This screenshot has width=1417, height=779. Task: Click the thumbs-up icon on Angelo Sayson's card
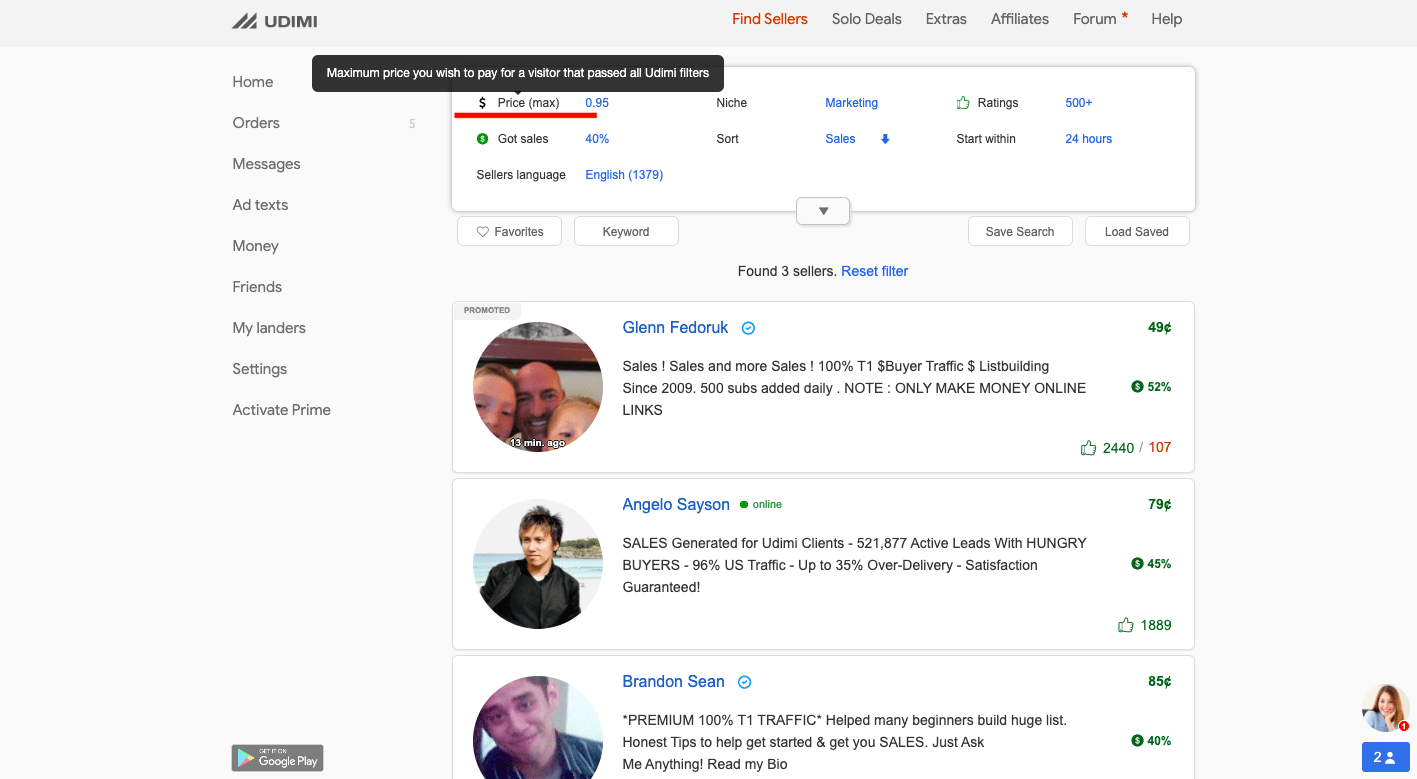coord(1125,625)
